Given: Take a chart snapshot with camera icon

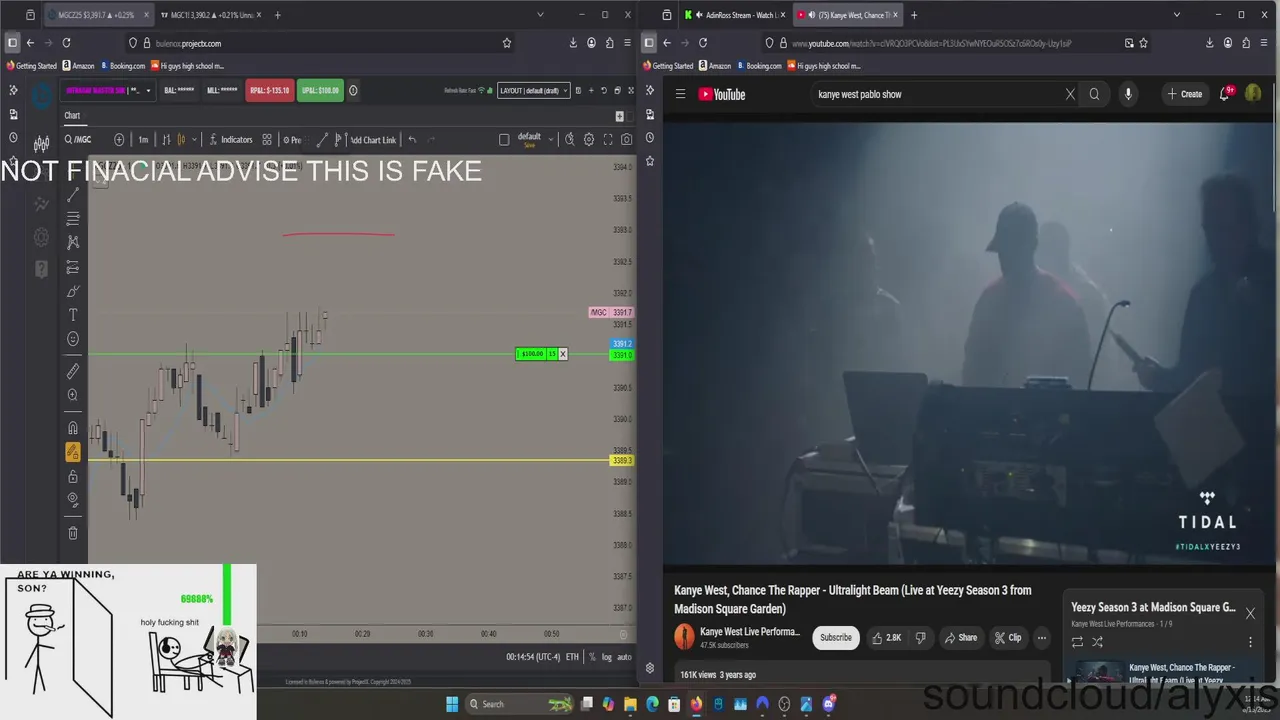Looking at the screenshot, I should (627, 140).
